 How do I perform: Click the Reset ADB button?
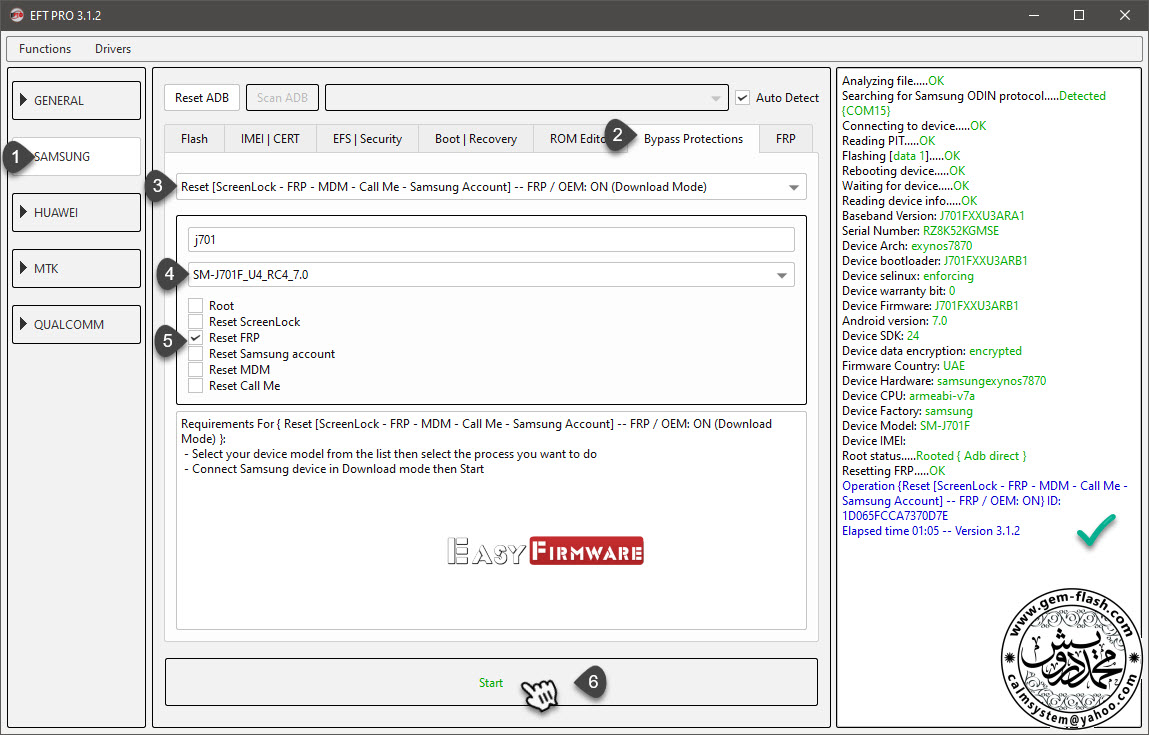tap(202, 97)
